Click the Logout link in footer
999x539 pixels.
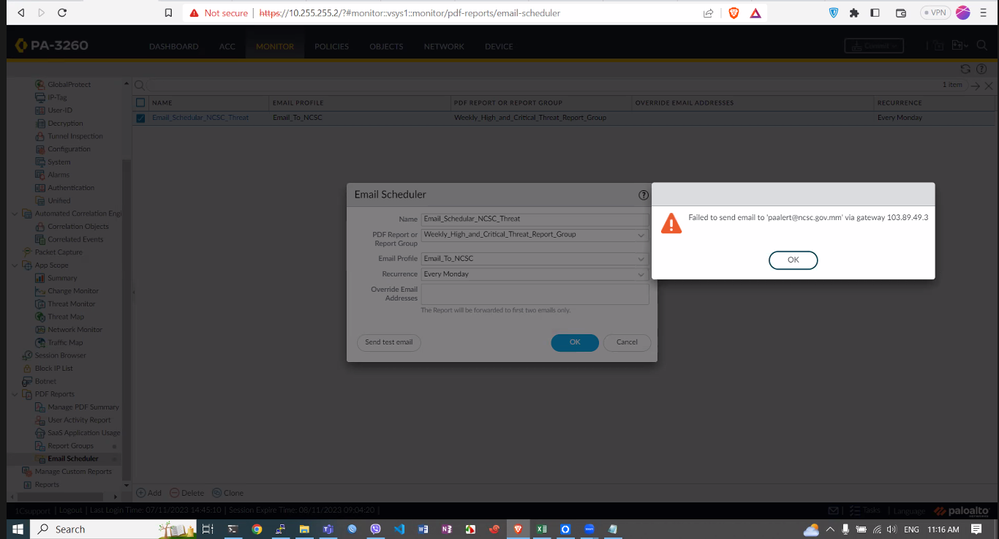tap(70, 510)
